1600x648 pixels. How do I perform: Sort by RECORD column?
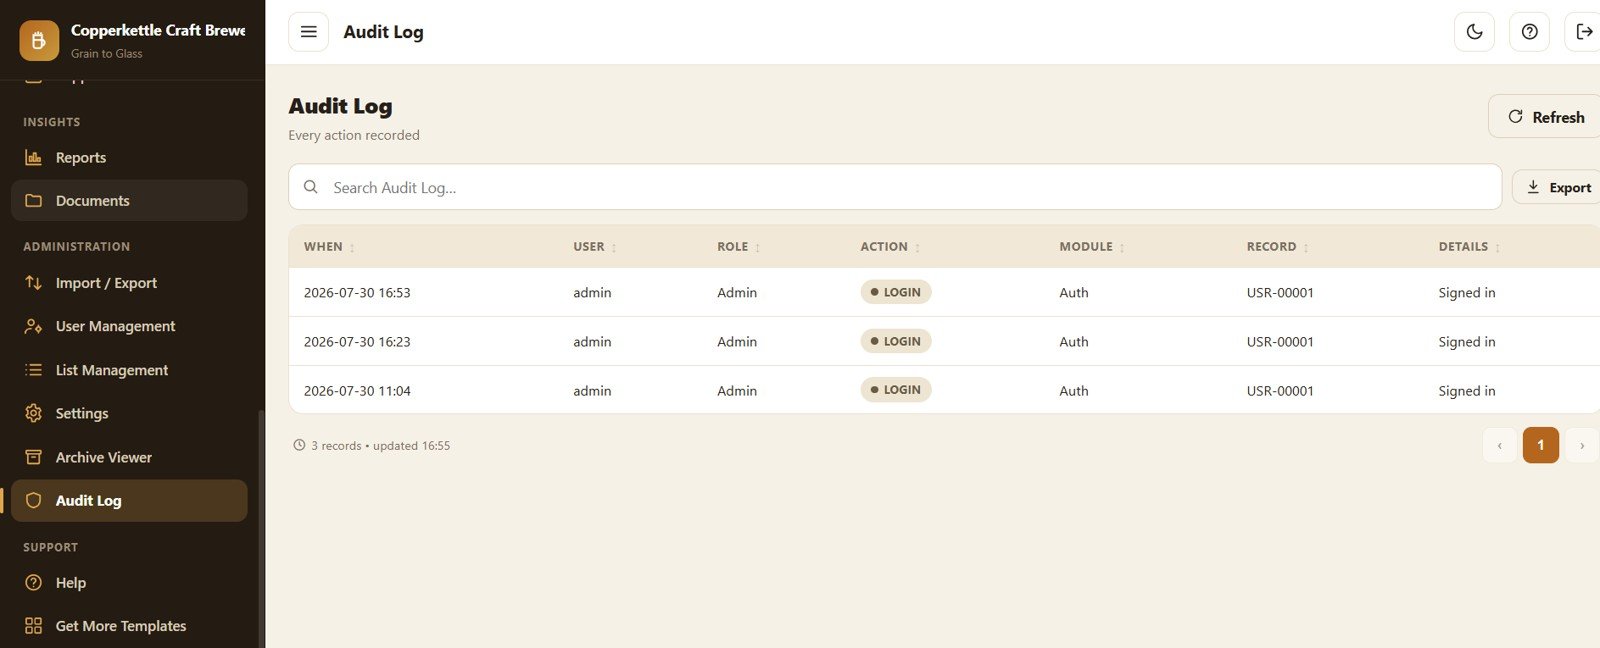point(1278,247)
